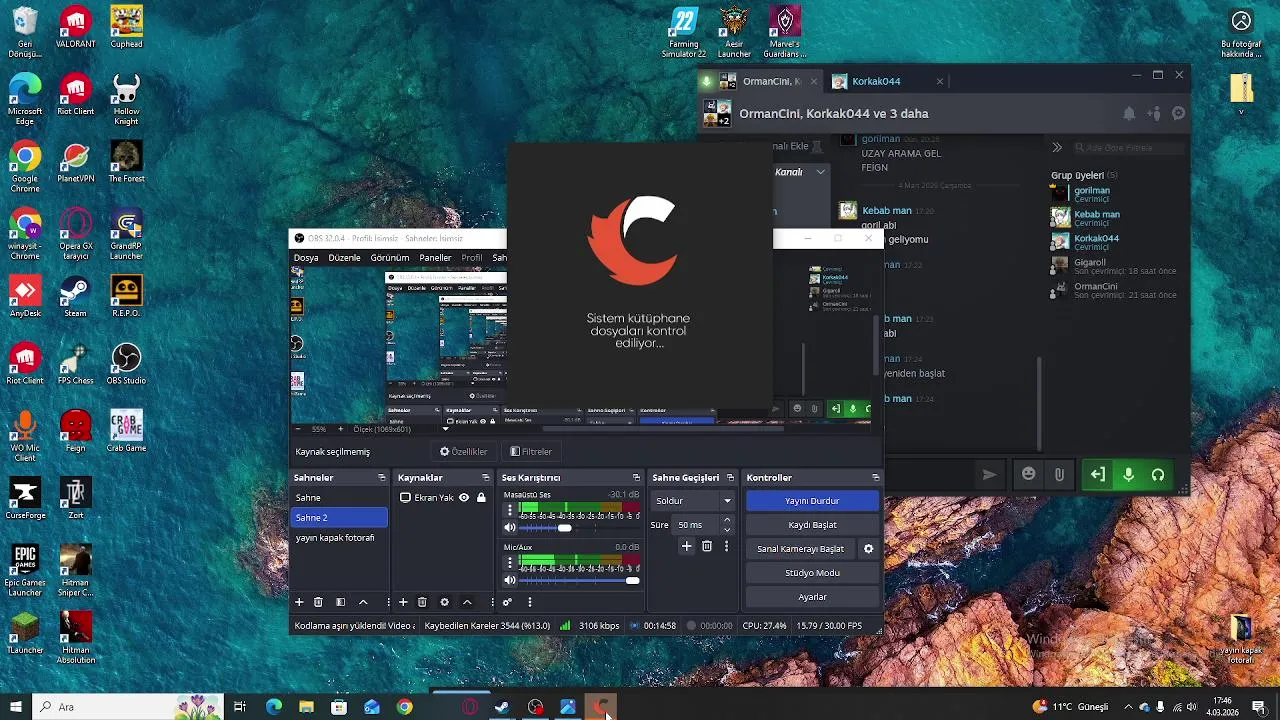
Task: Collapse Steam chat member list chevrons
Action: (x=1057, y=147)
